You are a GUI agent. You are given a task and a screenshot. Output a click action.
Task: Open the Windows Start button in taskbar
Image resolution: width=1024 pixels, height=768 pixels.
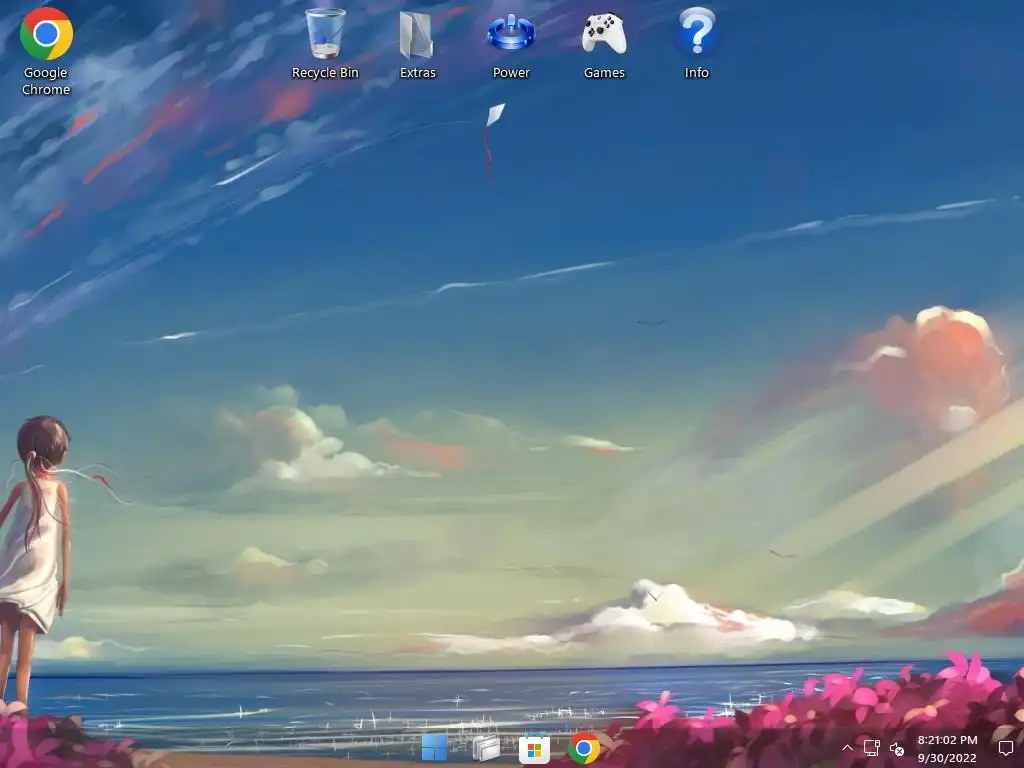click(x=434, y=748)
